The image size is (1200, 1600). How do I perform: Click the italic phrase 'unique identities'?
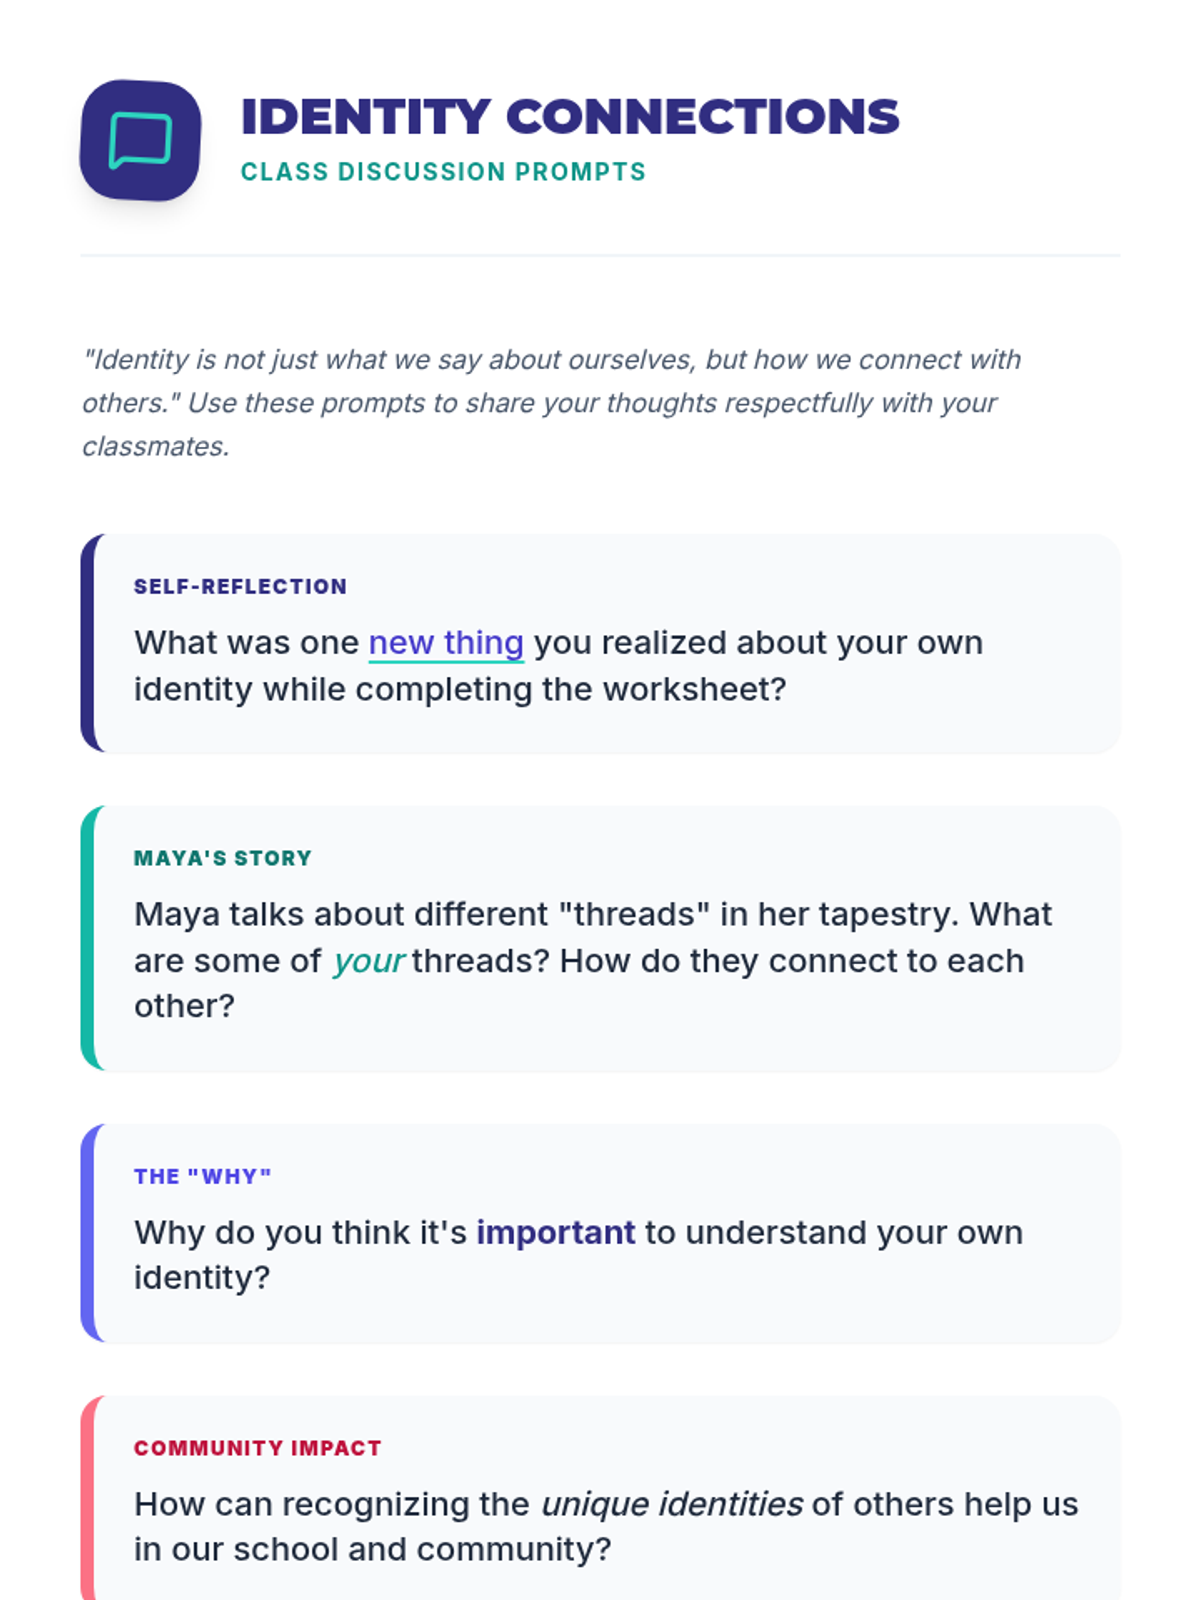671,1504
